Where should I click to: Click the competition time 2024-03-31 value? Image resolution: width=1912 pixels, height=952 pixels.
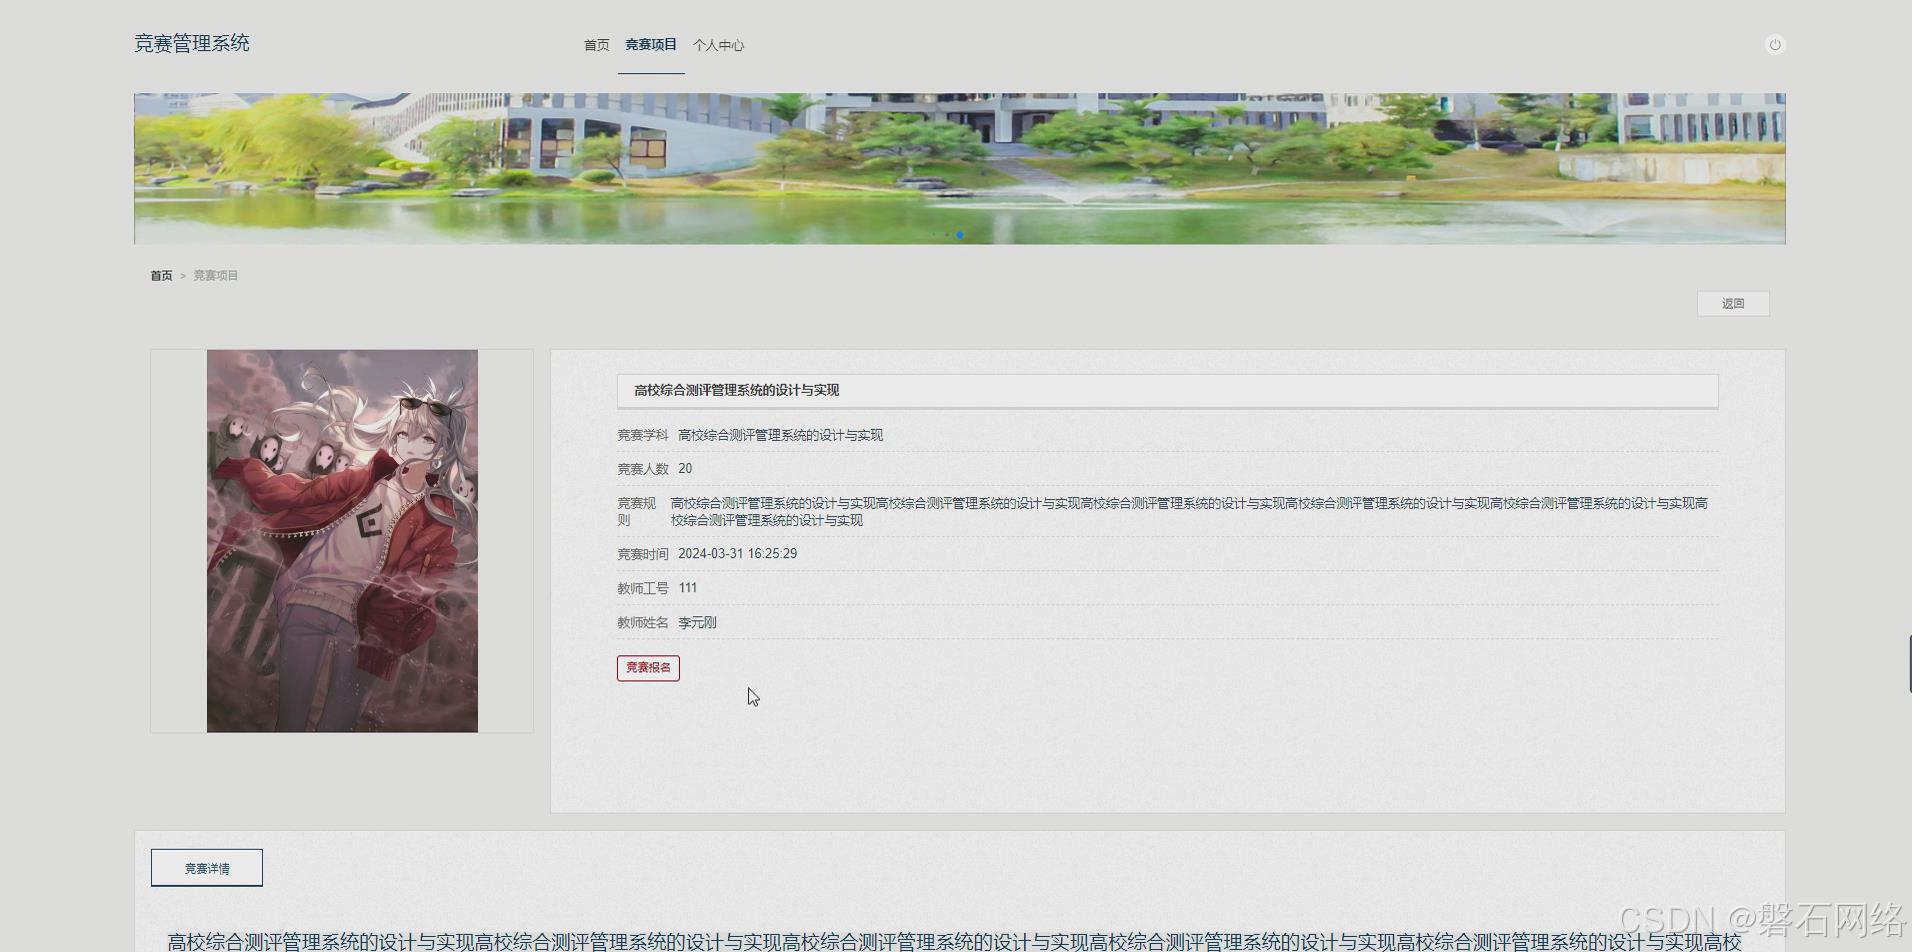pyautogui.click(x=737, y=553)
